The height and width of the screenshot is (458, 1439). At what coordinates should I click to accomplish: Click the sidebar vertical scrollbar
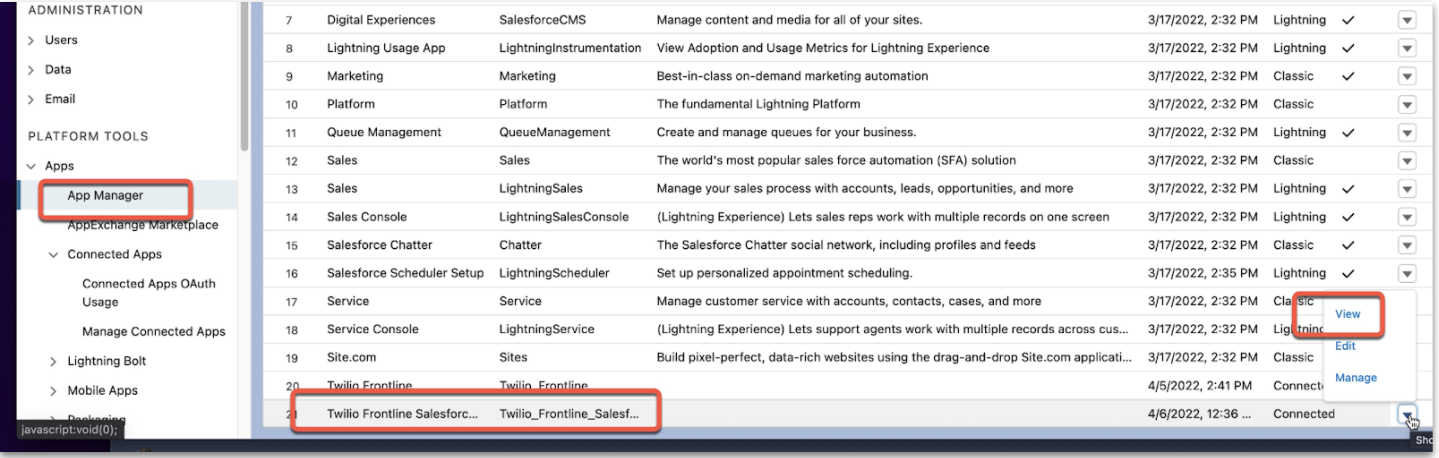click(x=244, y=75)
